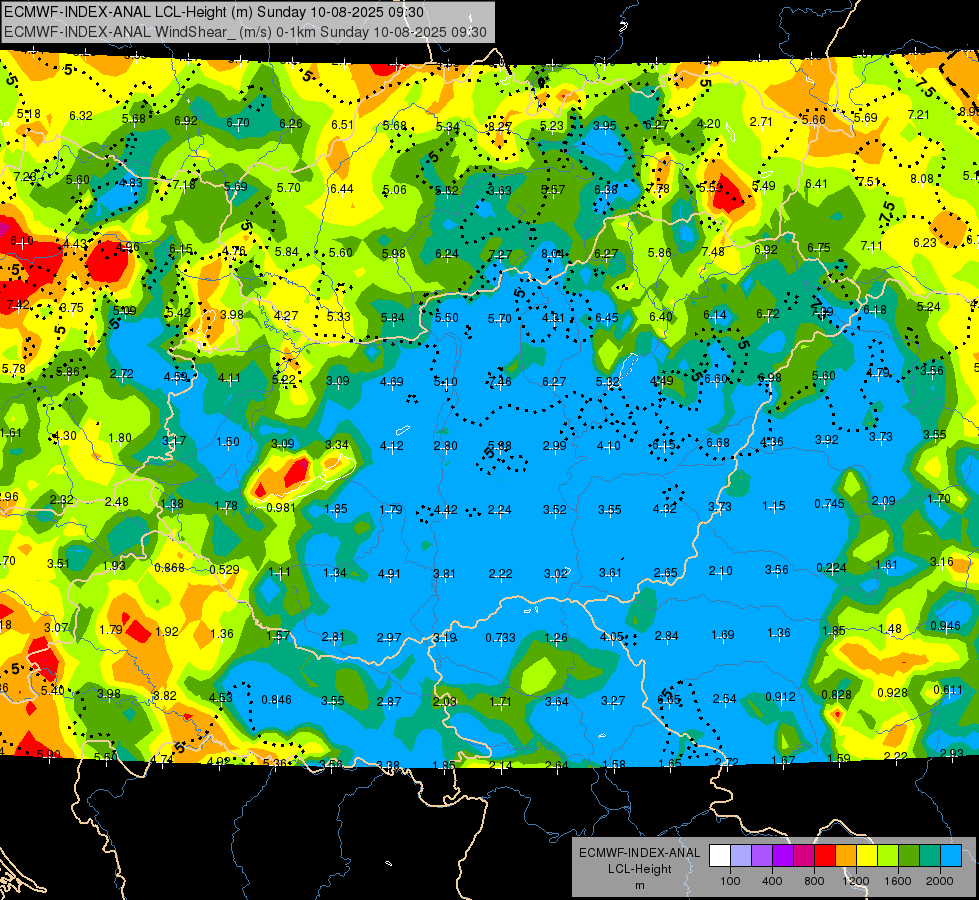Click the wind shear value 0.224
This screenshot has height=900, width=979.
832,568
